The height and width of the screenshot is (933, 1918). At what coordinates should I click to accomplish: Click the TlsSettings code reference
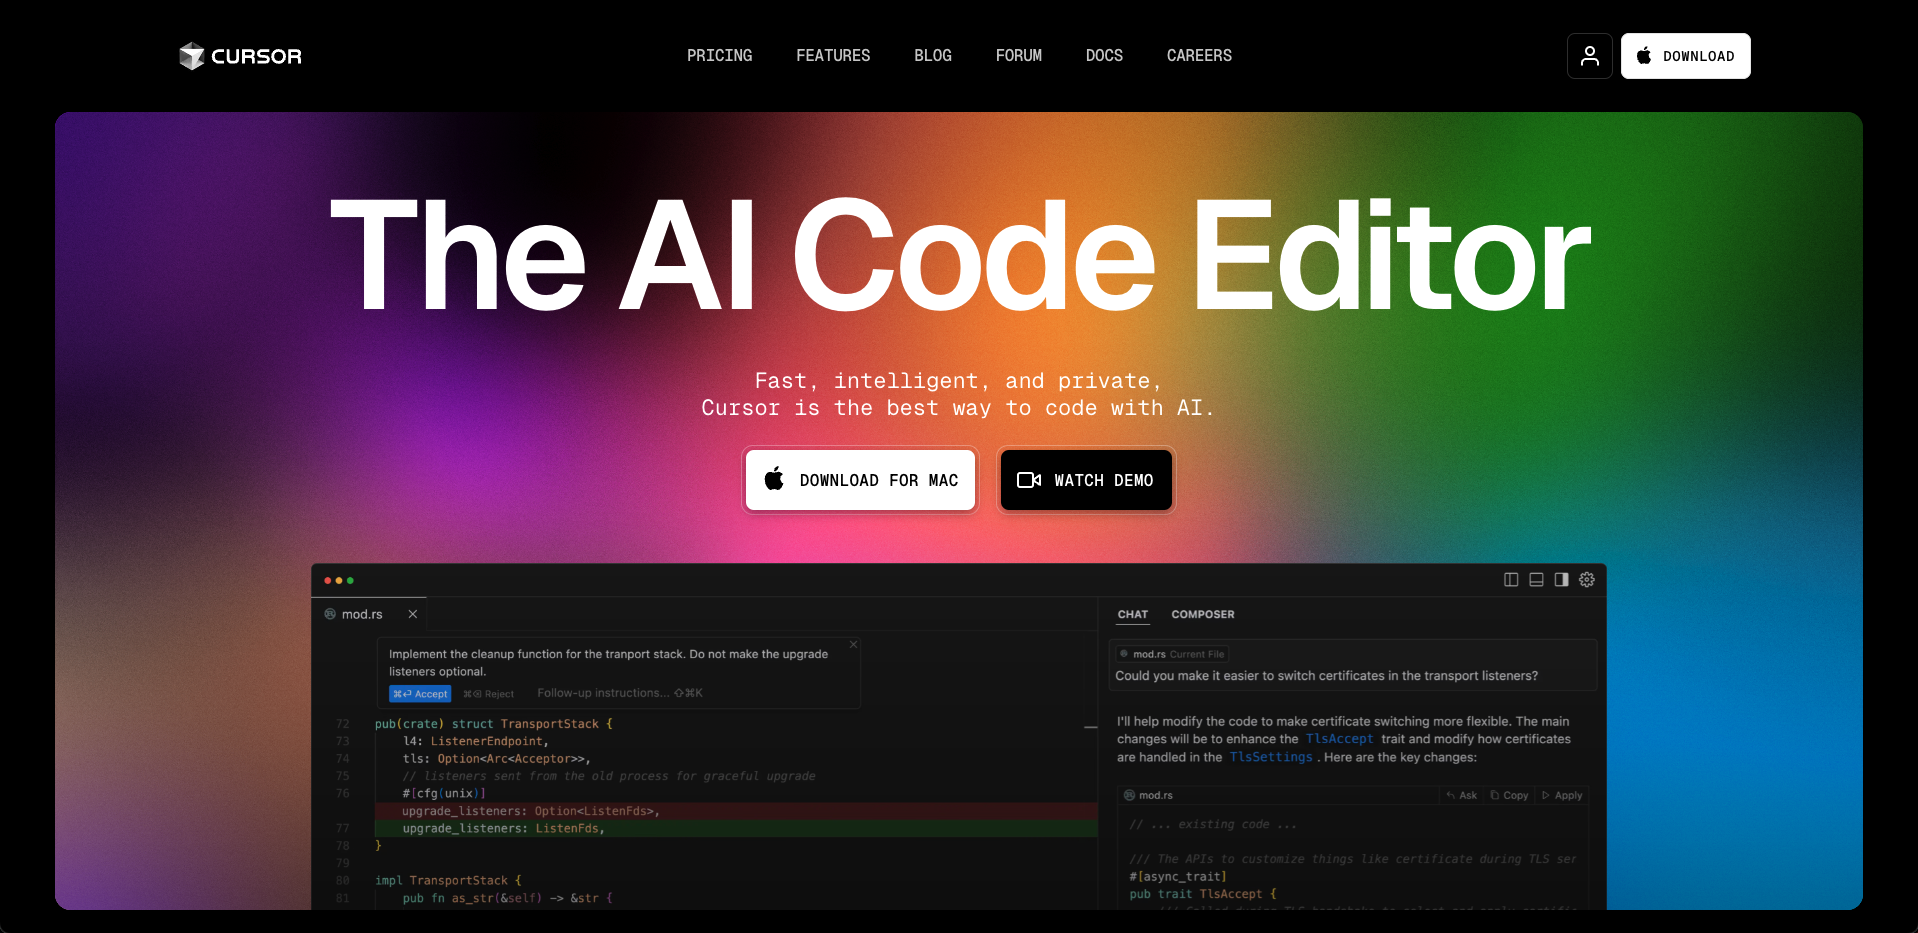[x=1271, y=757]
